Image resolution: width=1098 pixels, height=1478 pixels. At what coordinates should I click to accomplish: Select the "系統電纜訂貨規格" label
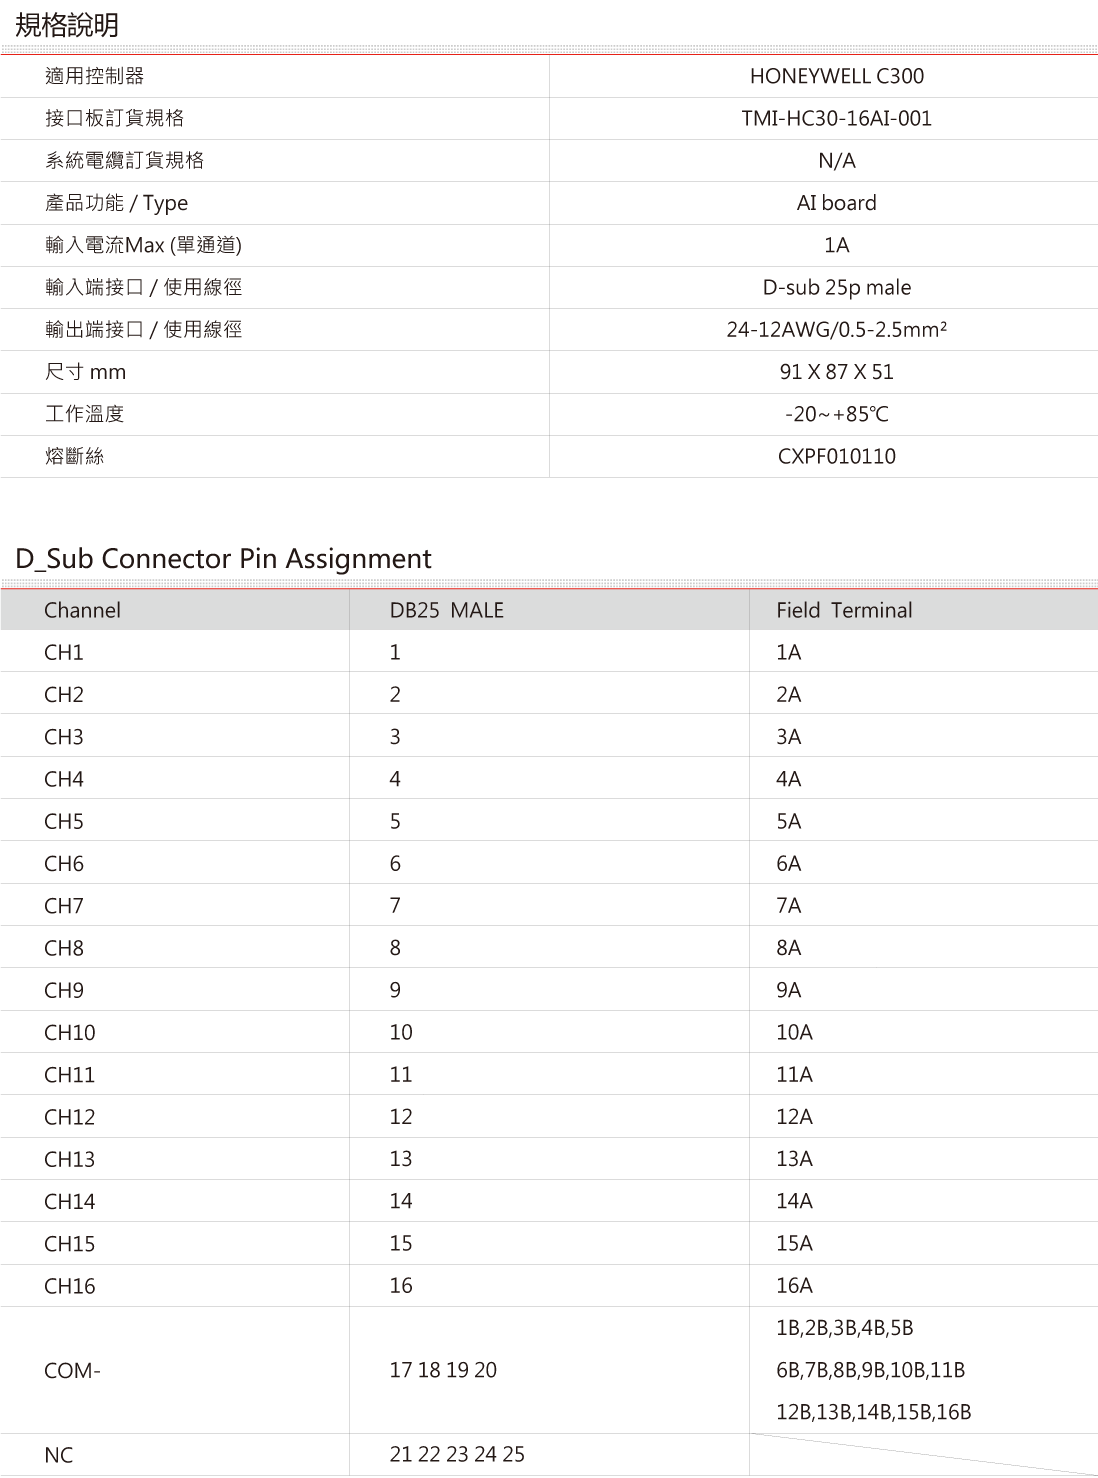[x=125, y=160]
